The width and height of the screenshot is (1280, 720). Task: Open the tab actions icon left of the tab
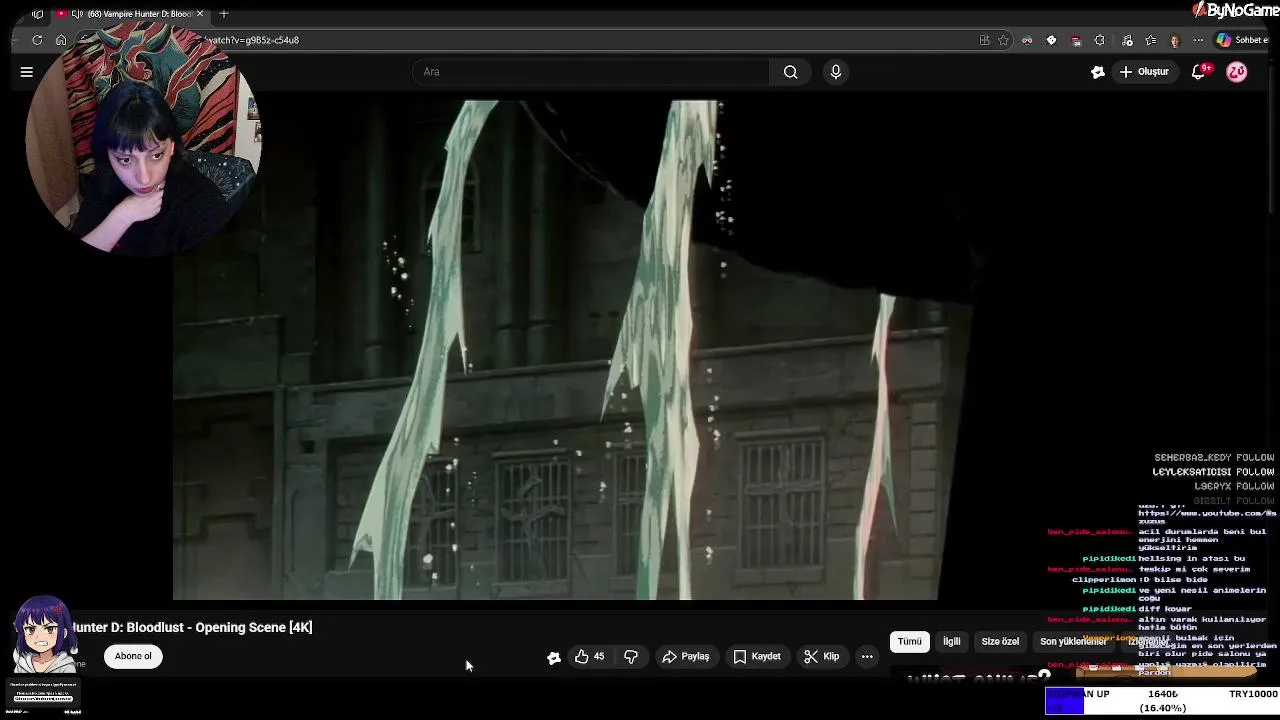coord(37,14)
